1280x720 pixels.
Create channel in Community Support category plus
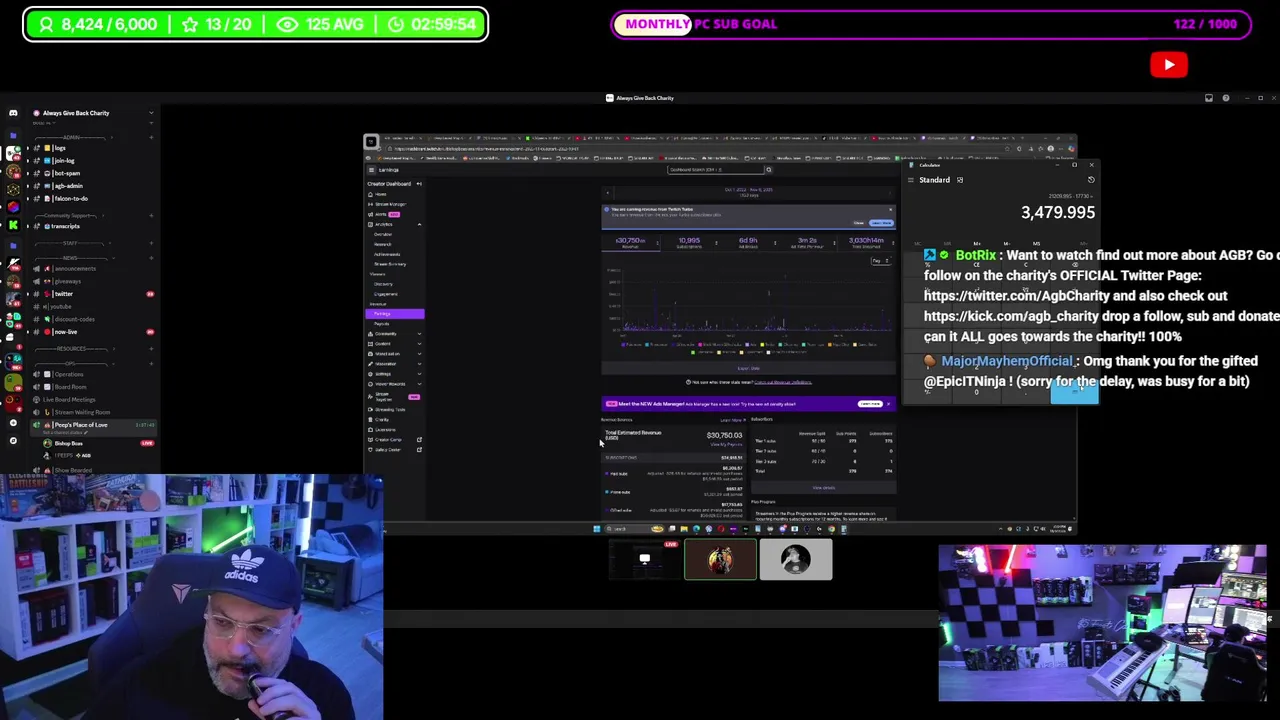(x=151, y=215)
